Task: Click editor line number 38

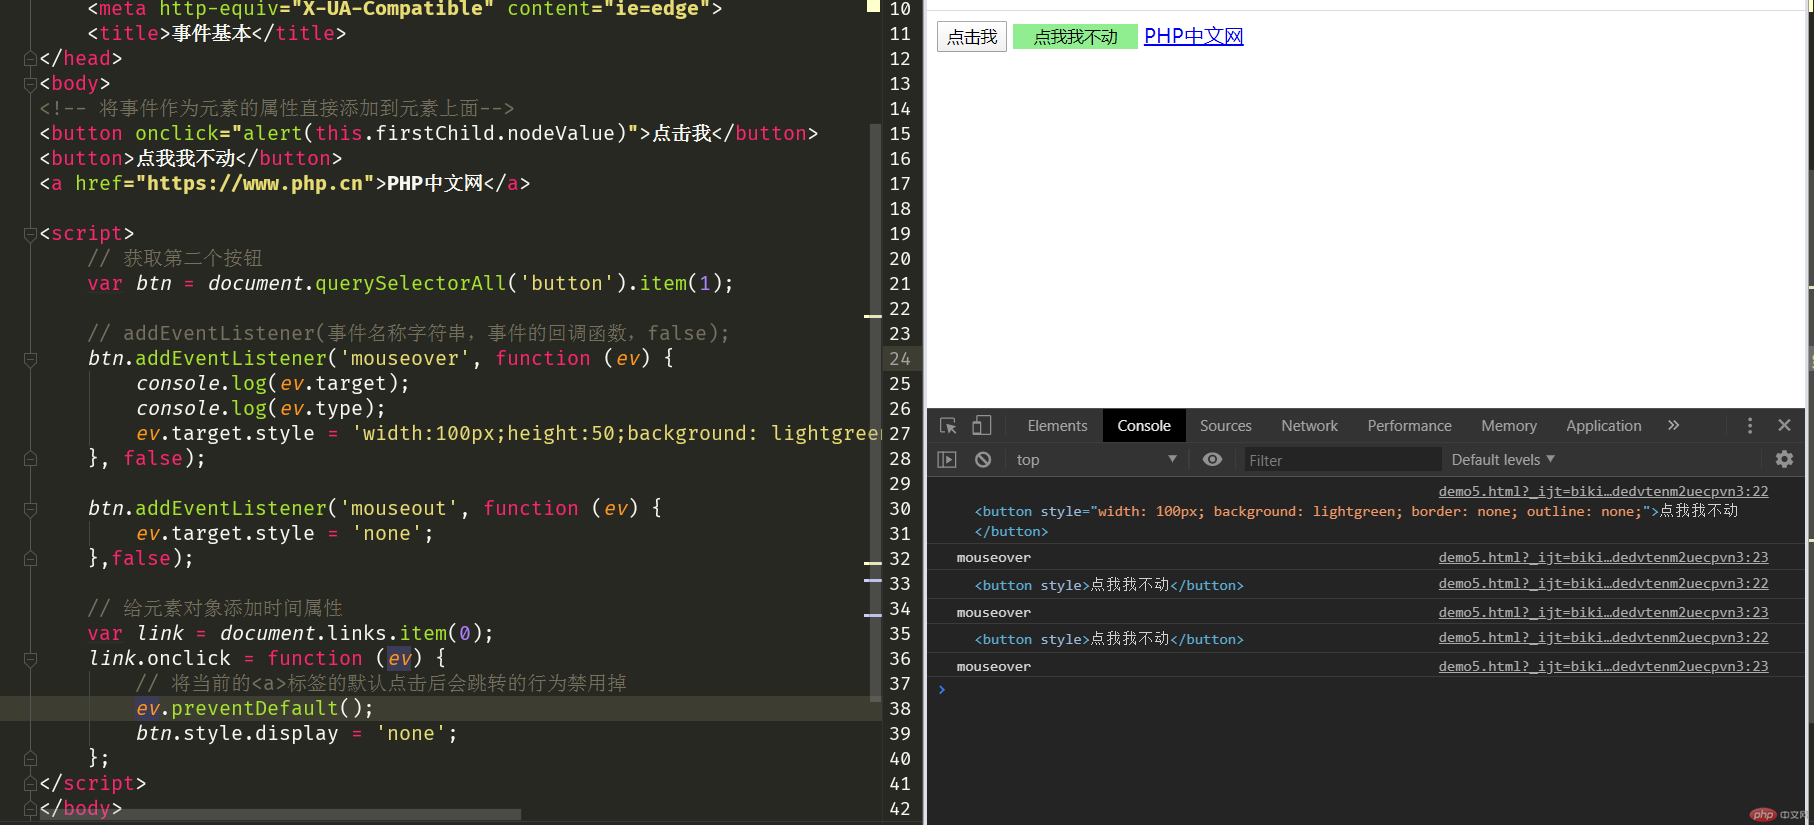Action: pyautogui.click(x=900, y=708)
